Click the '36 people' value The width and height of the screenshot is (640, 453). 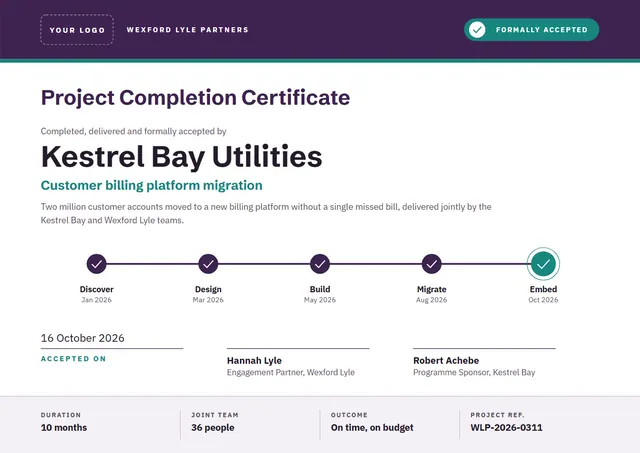click(x=213, y=428)
